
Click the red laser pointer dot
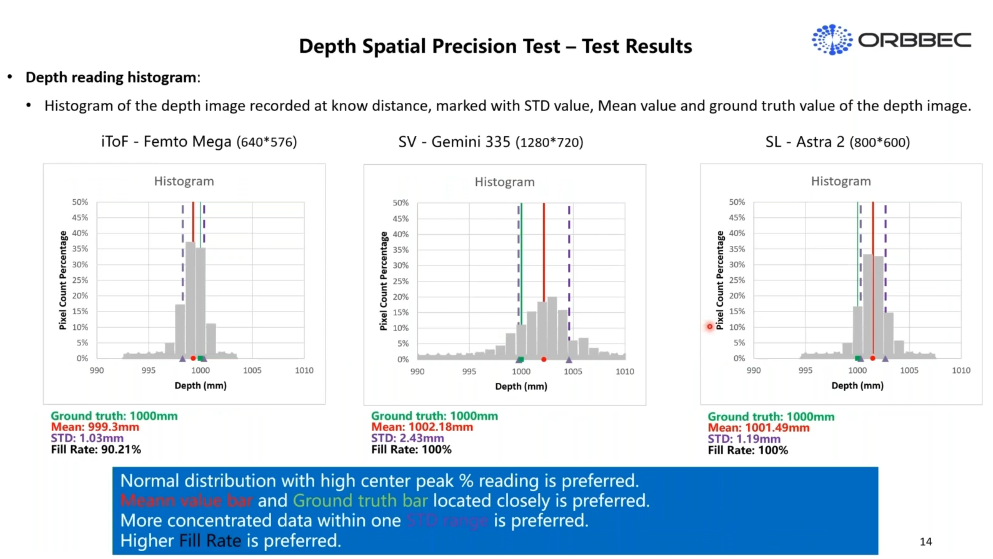pyautogui.click(x=710, y=326)
